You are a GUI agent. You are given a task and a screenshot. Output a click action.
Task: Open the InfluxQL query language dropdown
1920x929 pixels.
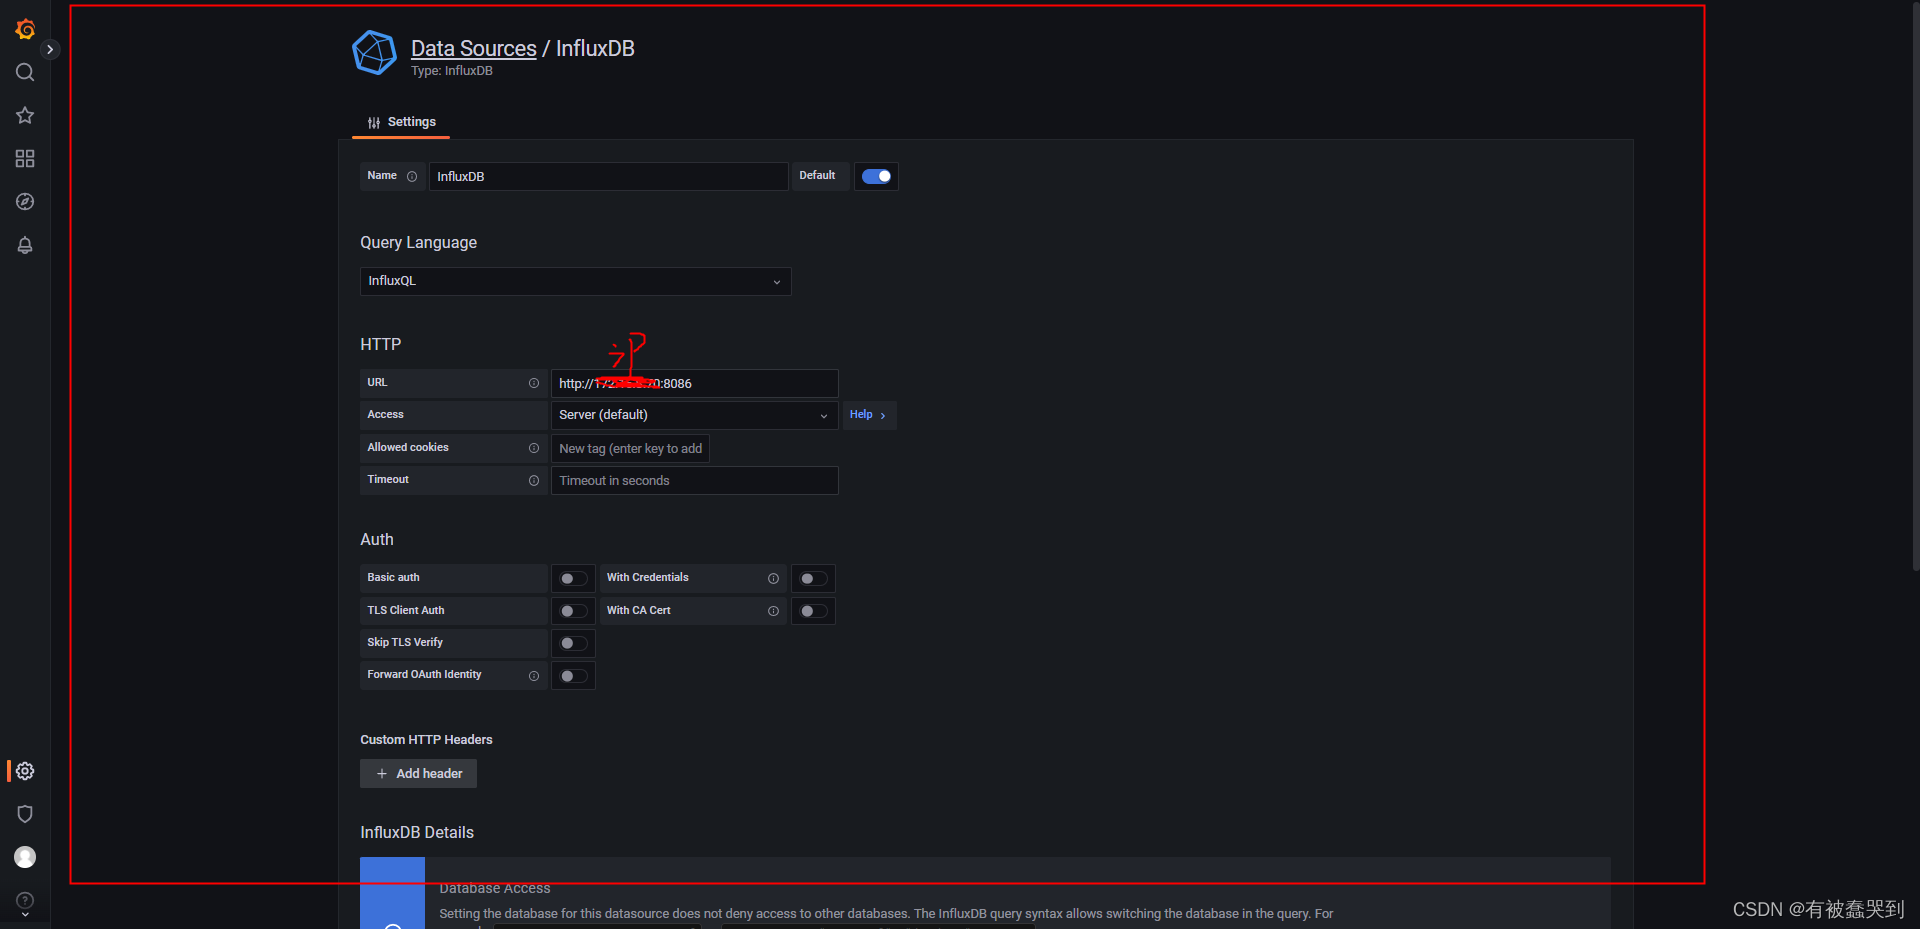tap(575, 281)
